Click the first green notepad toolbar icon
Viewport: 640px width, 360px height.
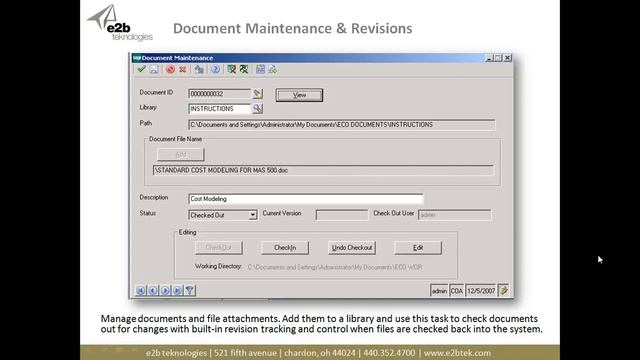pyautogui.click(x=232, y=69)
